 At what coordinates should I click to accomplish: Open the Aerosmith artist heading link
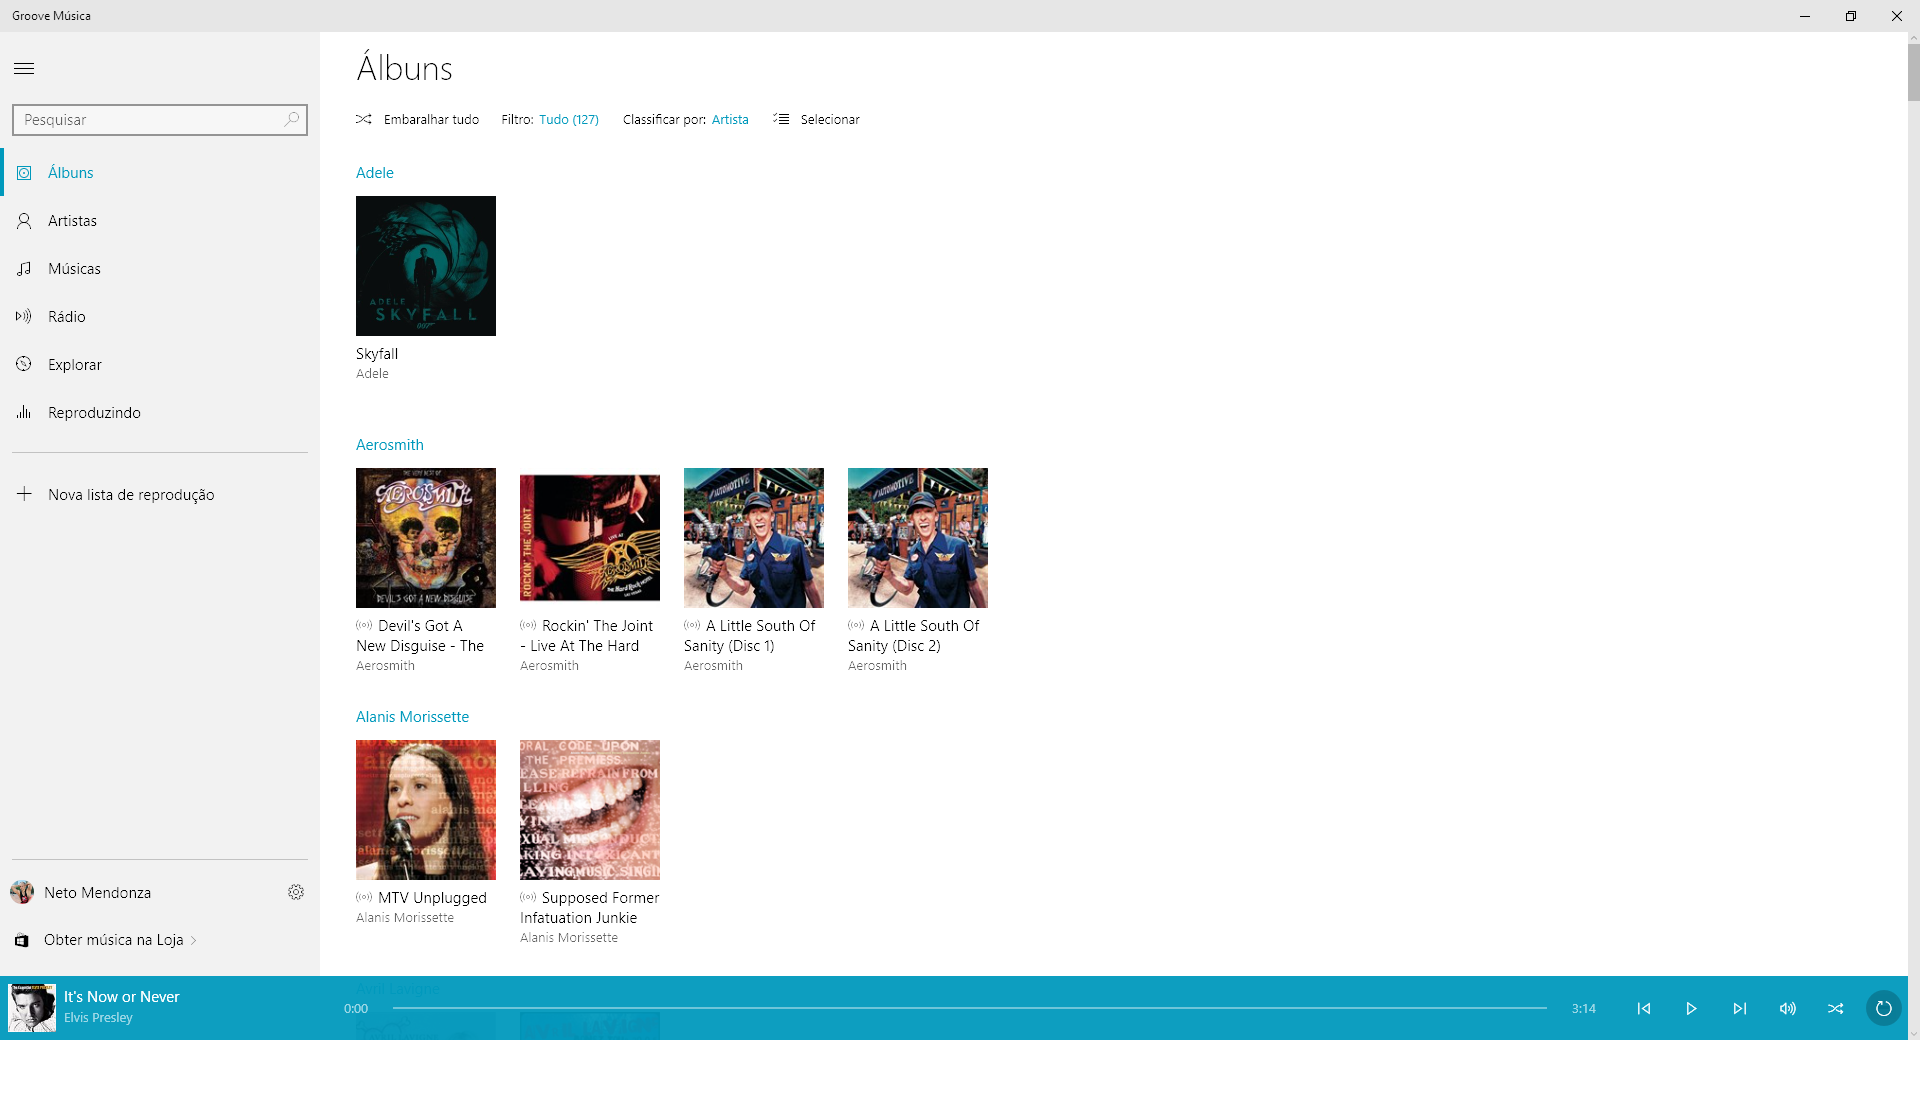(390, 445)
